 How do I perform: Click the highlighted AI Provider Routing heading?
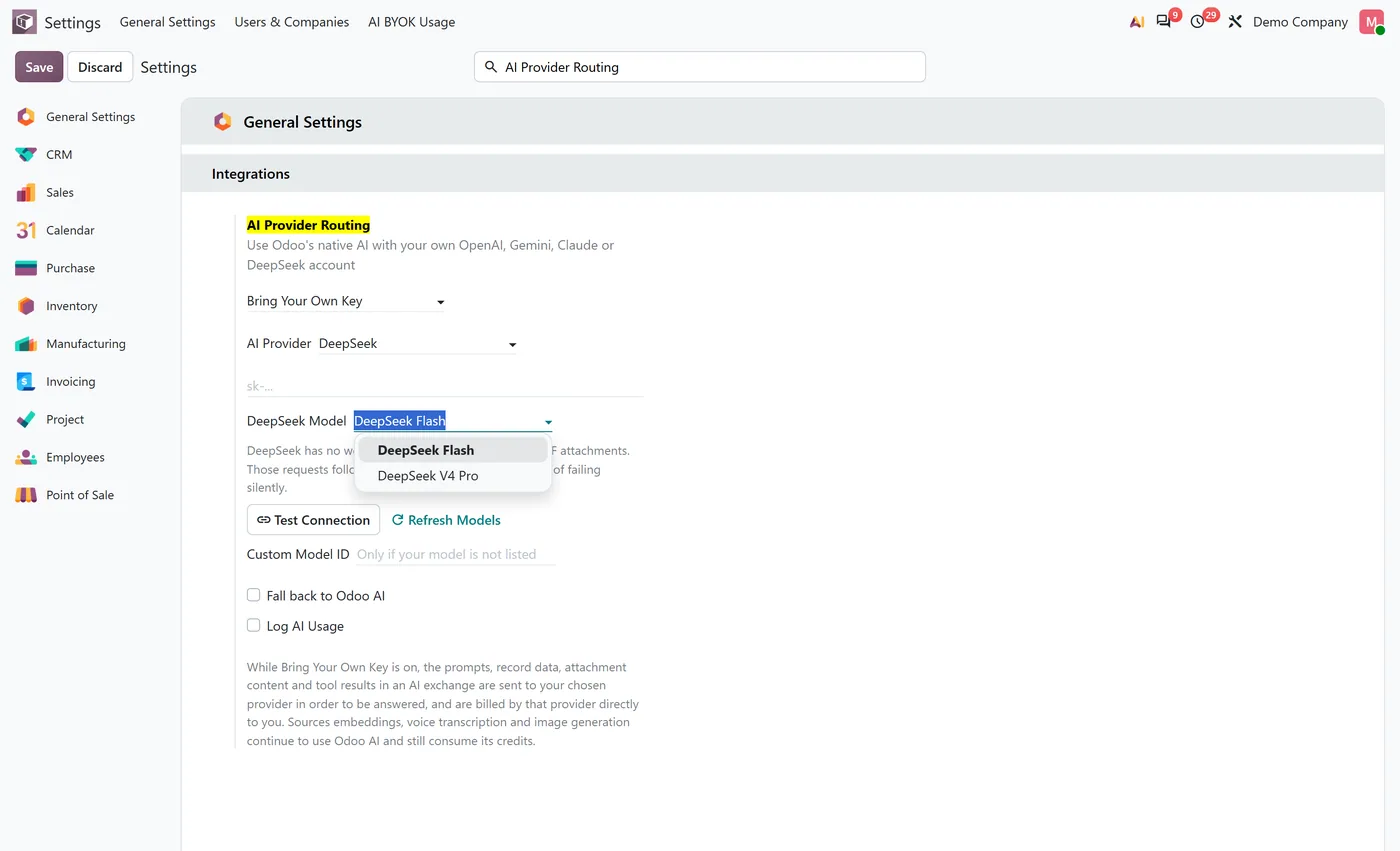point(308,225)
